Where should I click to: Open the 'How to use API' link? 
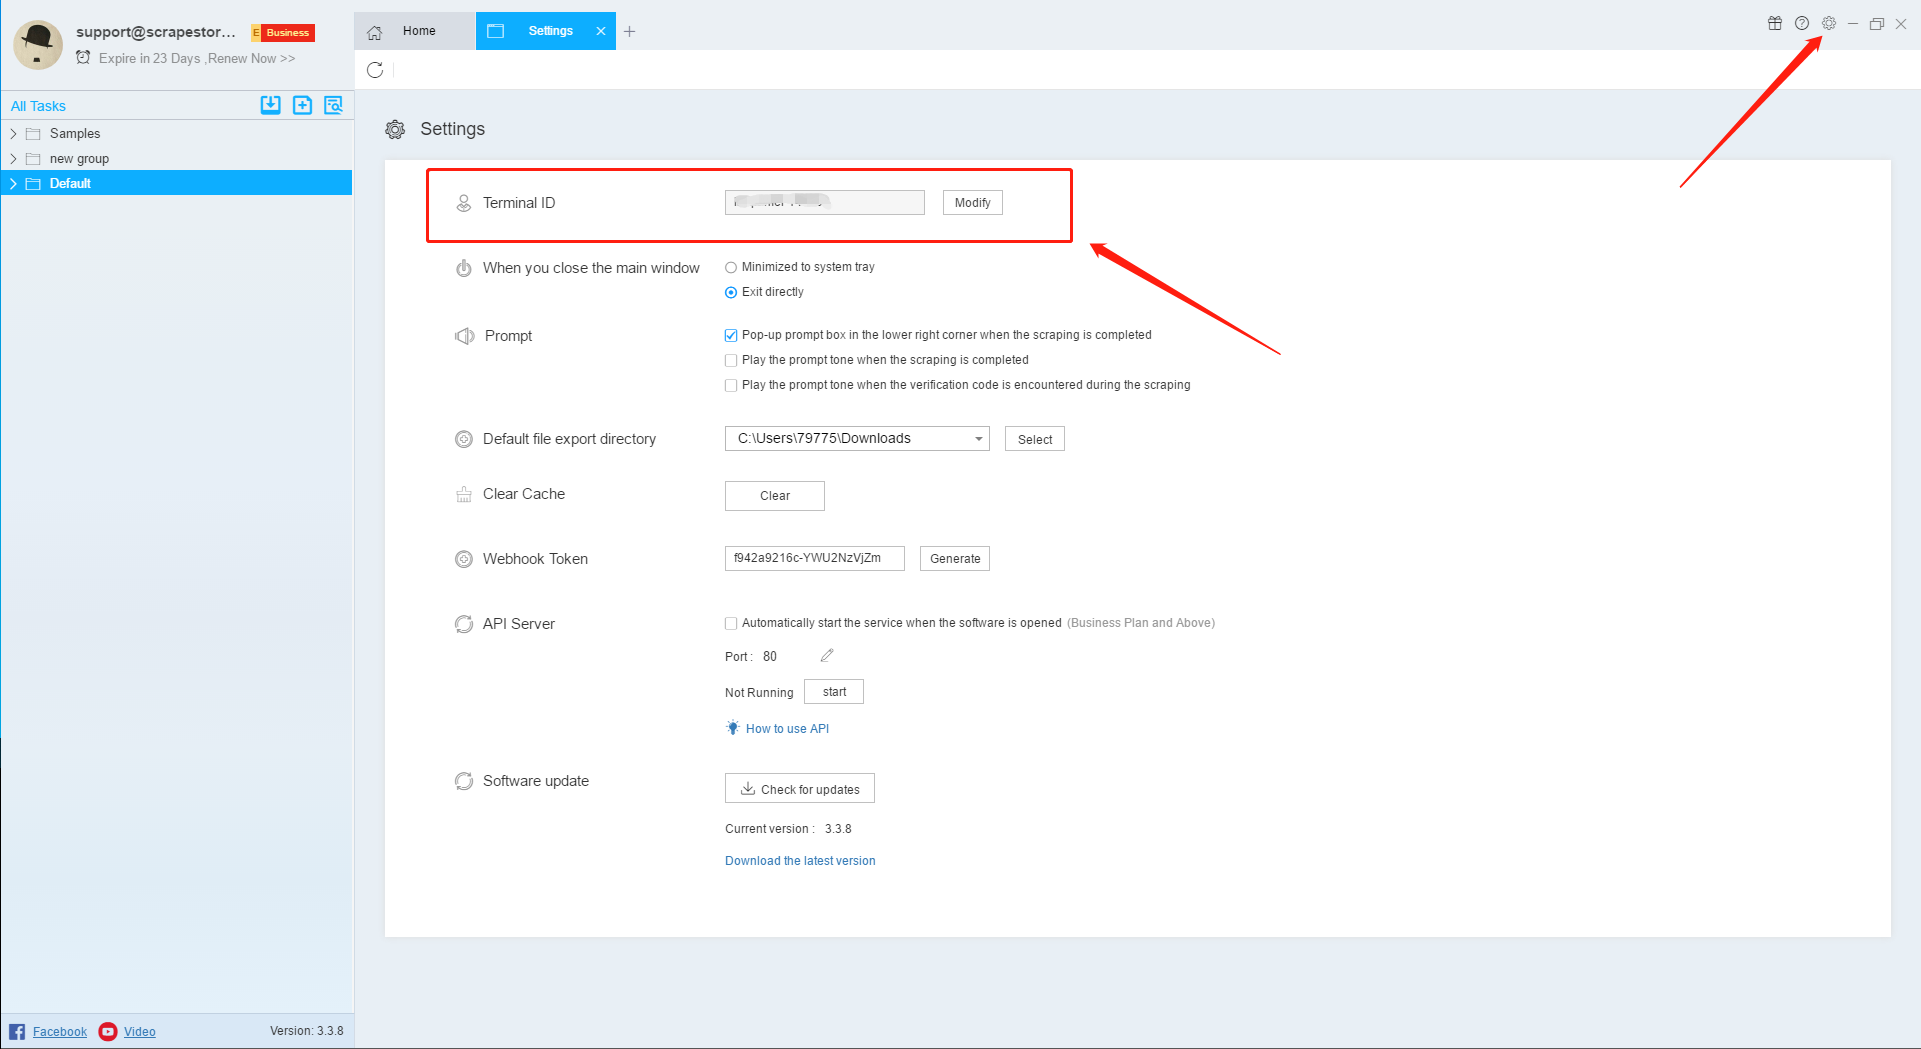pos(787,729)
